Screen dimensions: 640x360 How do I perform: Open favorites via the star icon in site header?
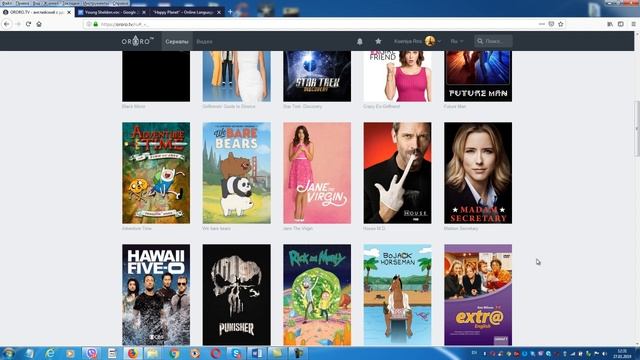378,41
